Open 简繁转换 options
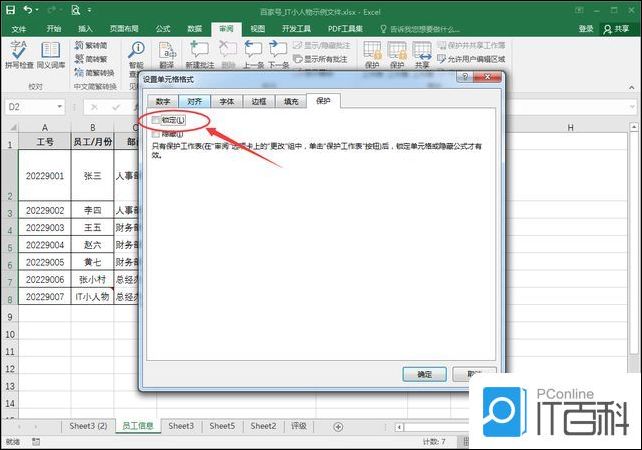This screenshot has height=450, width=642. pyautogui.click(x=94, y=73)
